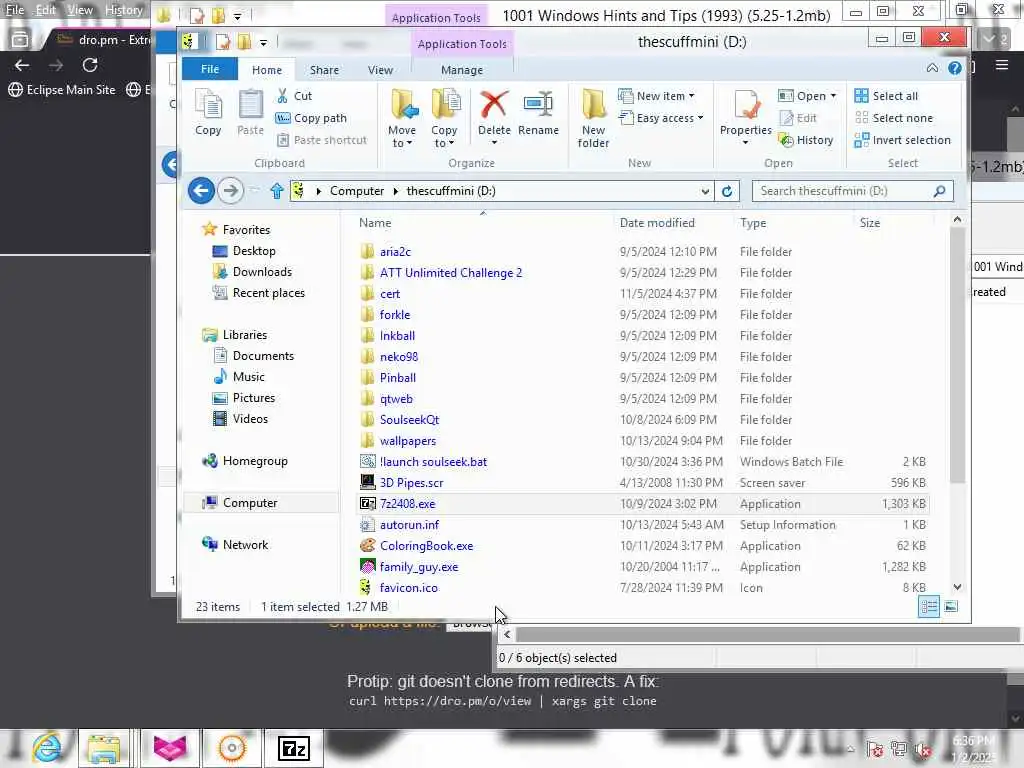Go up one level with up arrow
1024x768 pixels.
tap(276, 191)
